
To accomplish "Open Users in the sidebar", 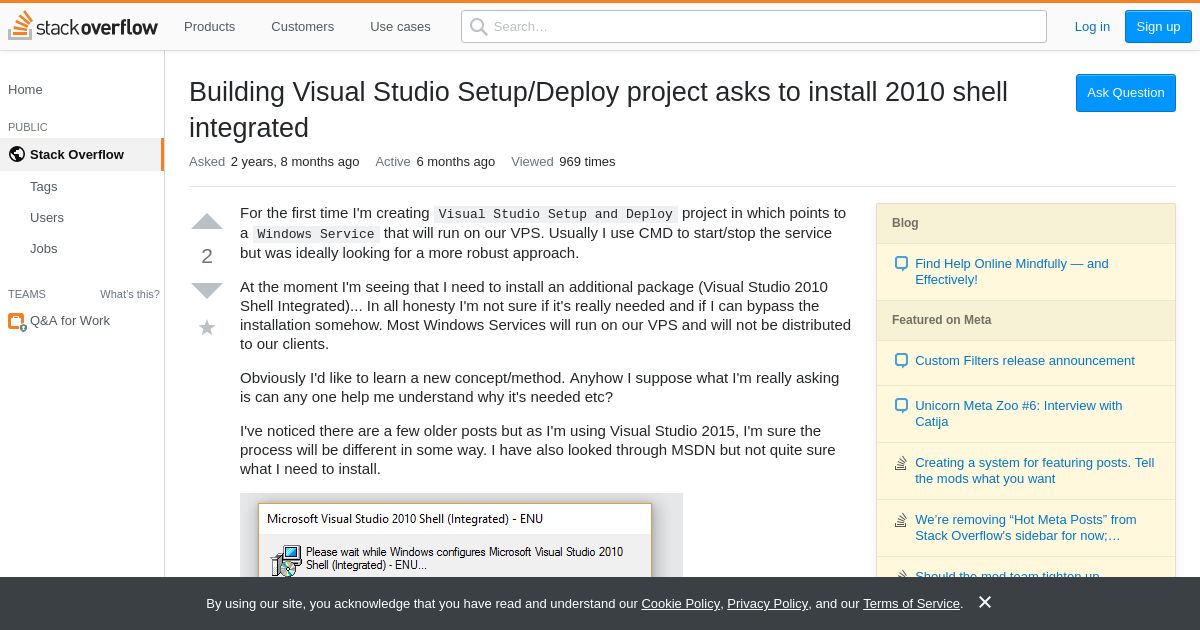I will click(47, 218).
